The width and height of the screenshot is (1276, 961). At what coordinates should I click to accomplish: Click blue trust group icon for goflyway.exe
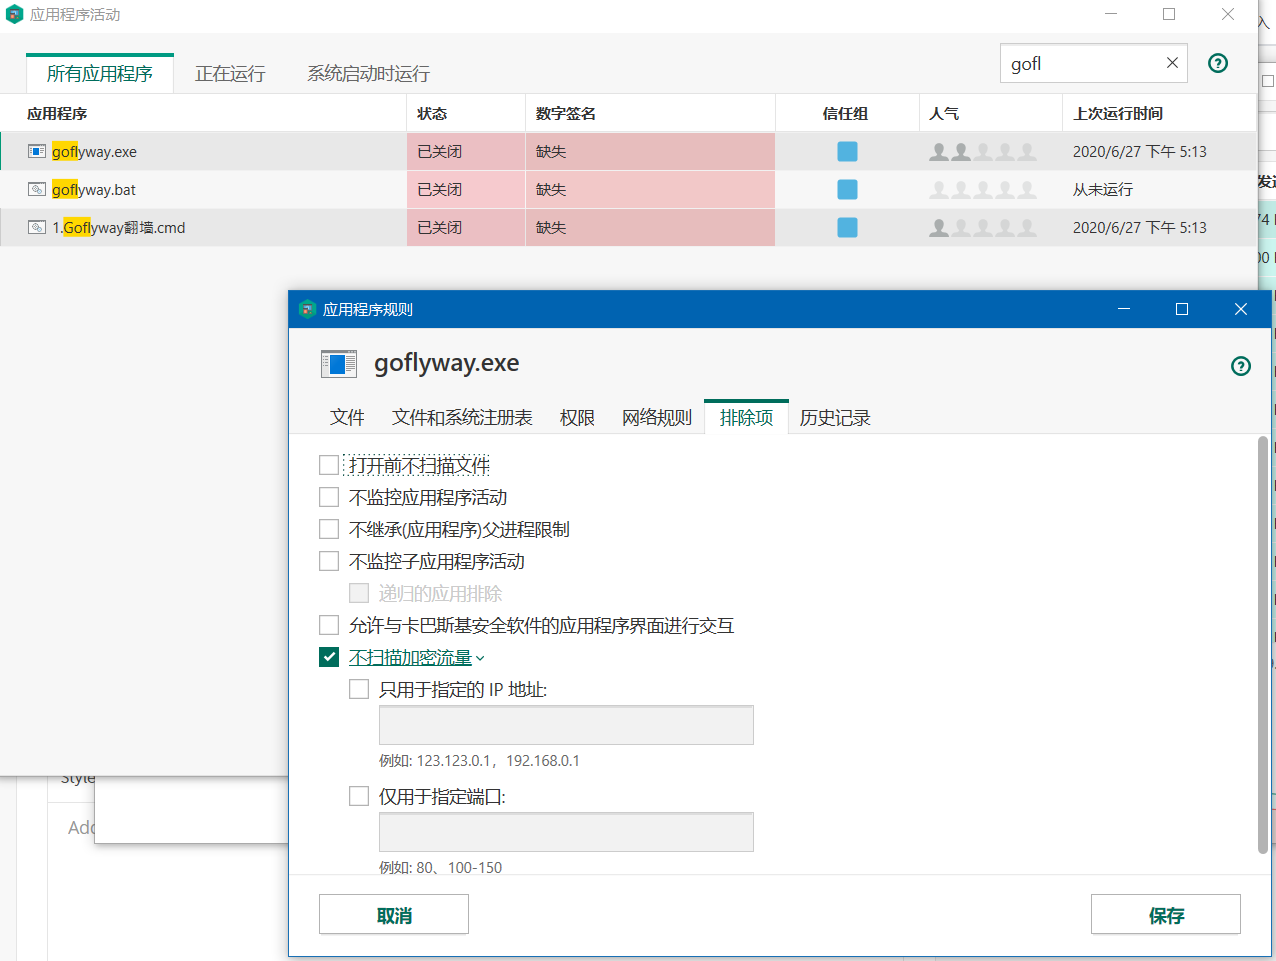tap(847, 152)
